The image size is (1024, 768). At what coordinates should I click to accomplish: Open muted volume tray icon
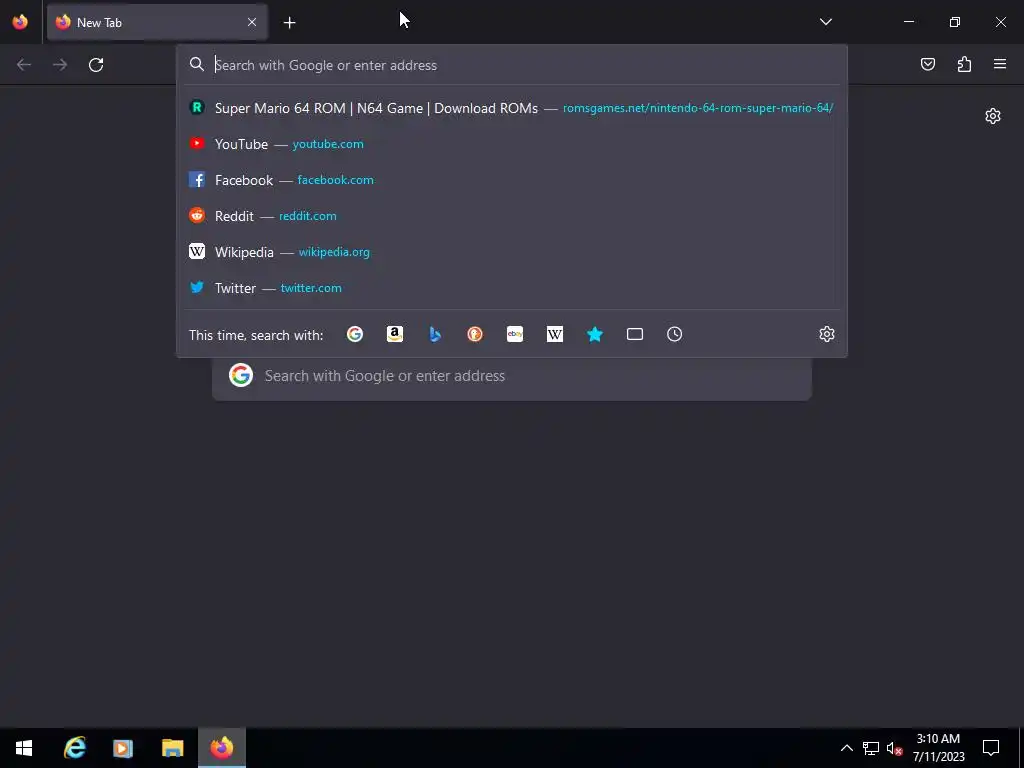[895, 748]
